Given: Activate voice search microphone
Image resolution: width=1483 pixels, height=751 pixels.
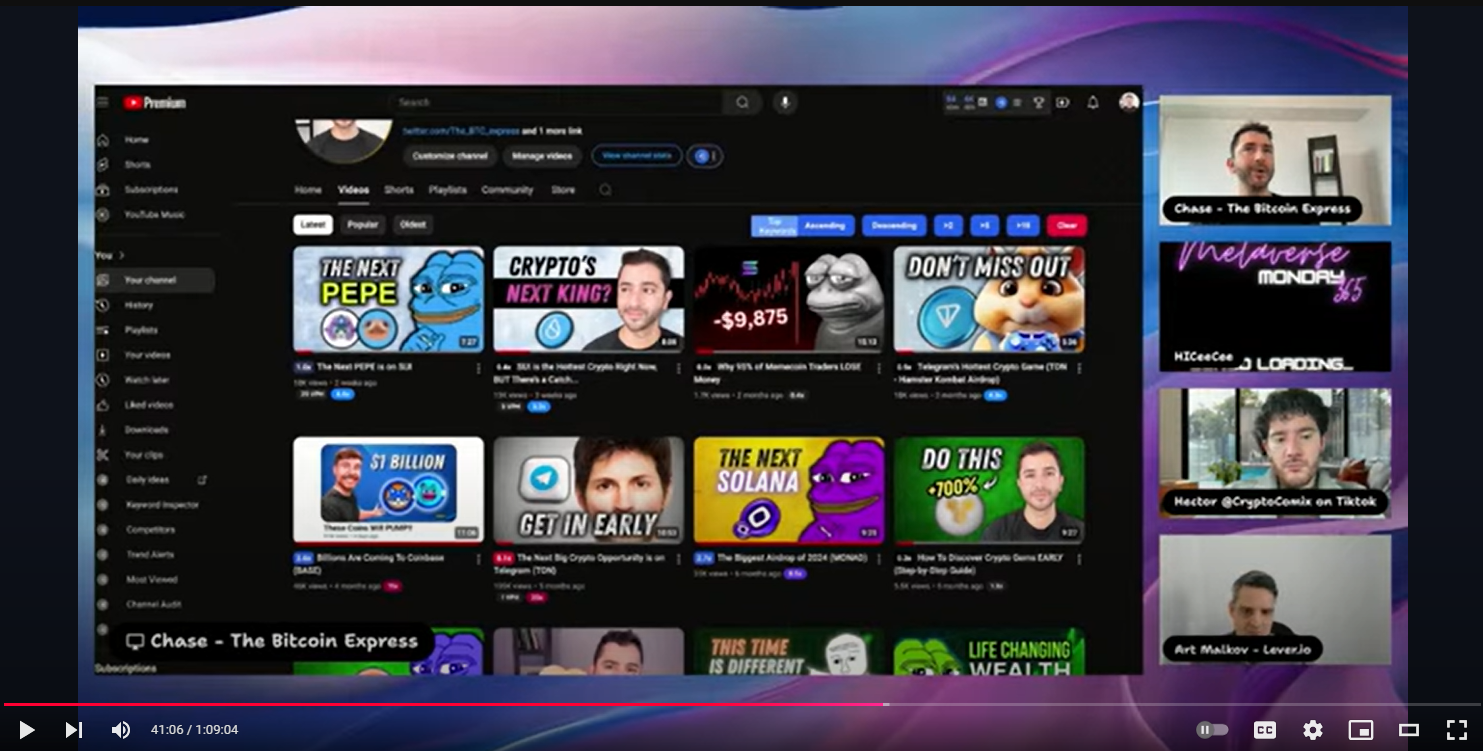Looking at the screenshot, I should tap(785, 102).
